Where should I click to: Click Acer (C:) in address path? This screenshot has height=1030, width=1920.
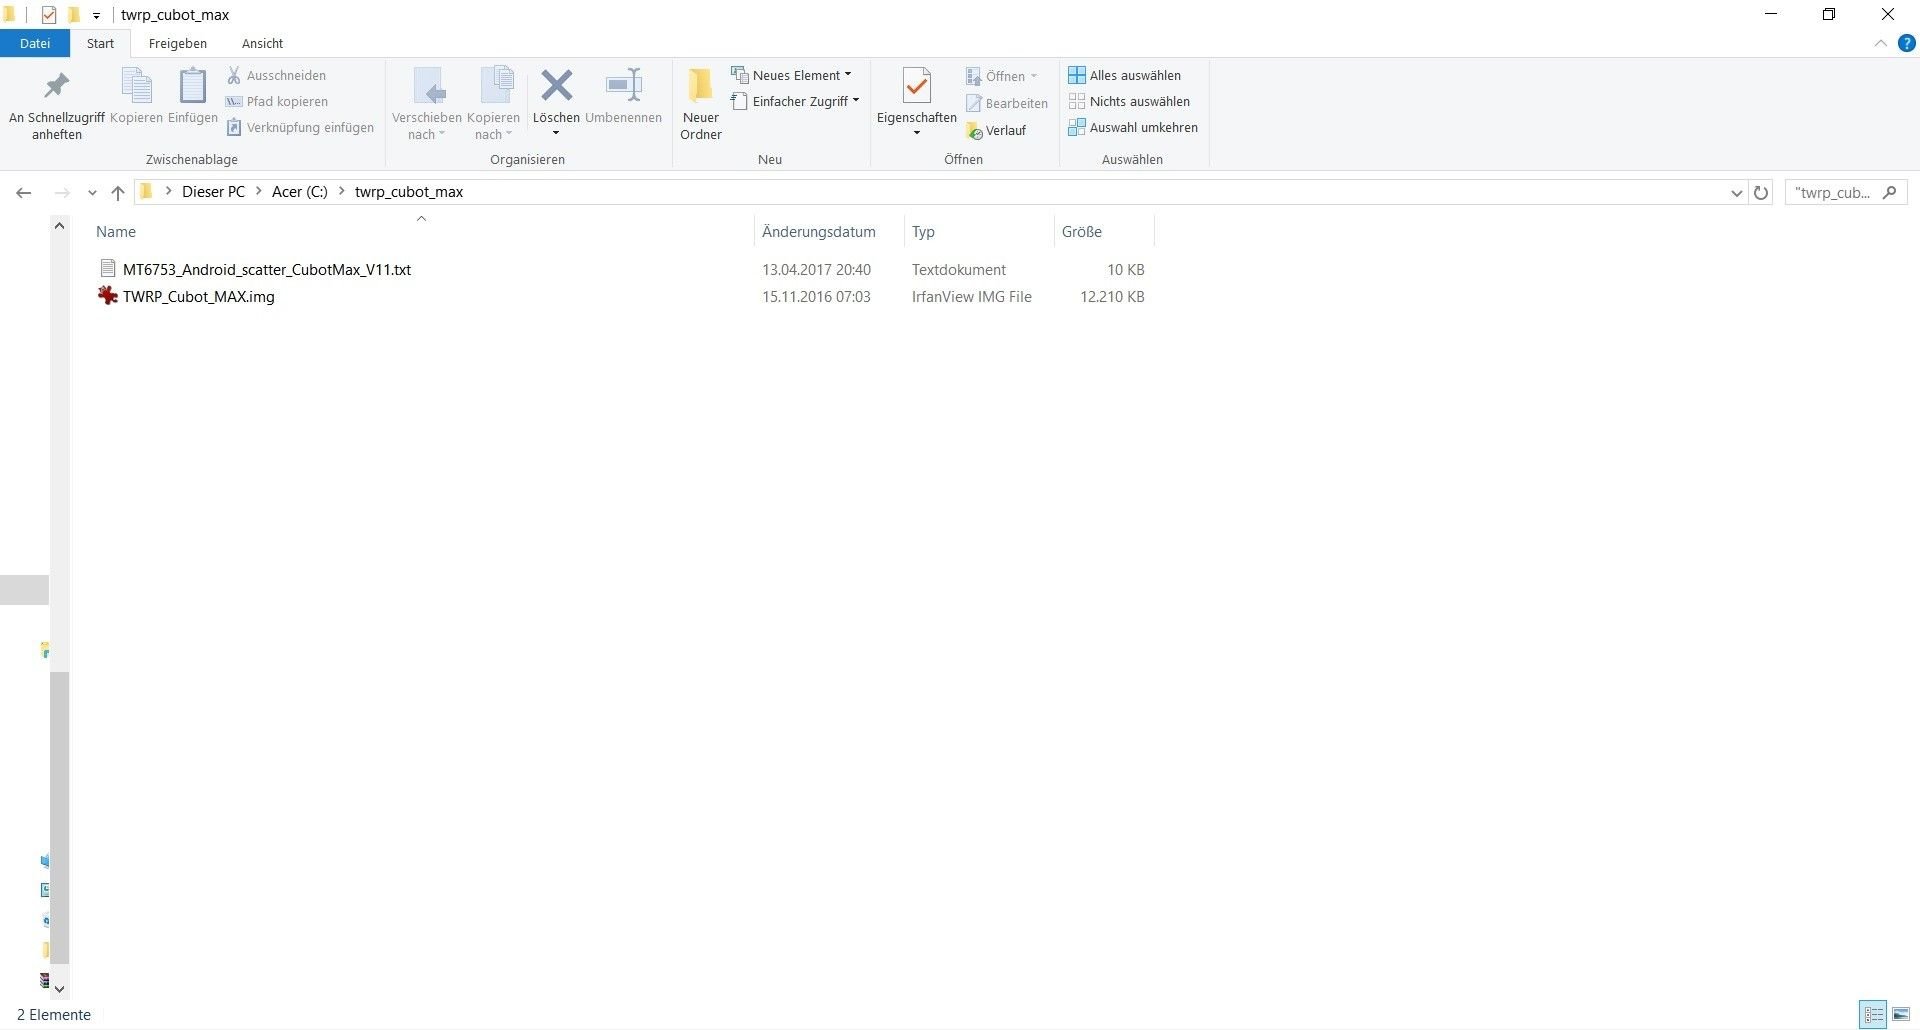click(x=299, y=191)
